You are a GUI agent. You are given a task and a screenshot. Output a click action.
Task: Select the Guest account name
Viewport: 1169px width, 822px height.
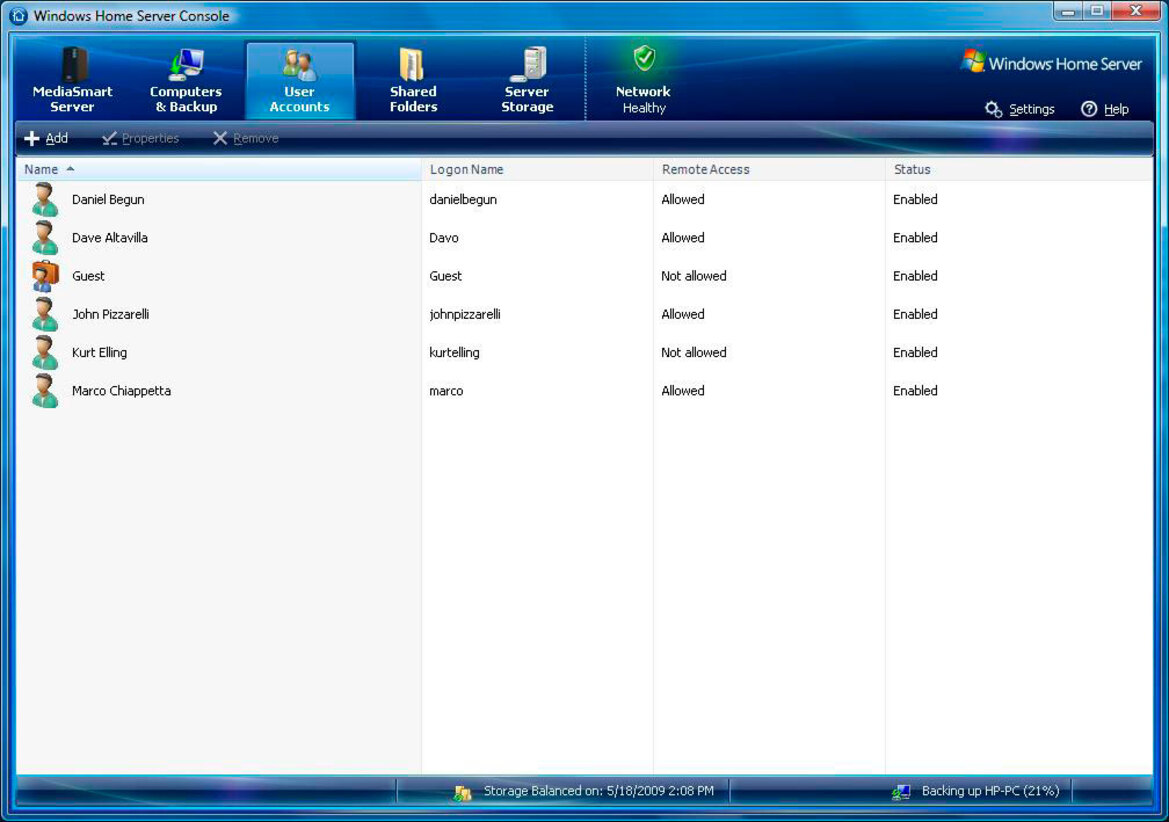[88, 276]
